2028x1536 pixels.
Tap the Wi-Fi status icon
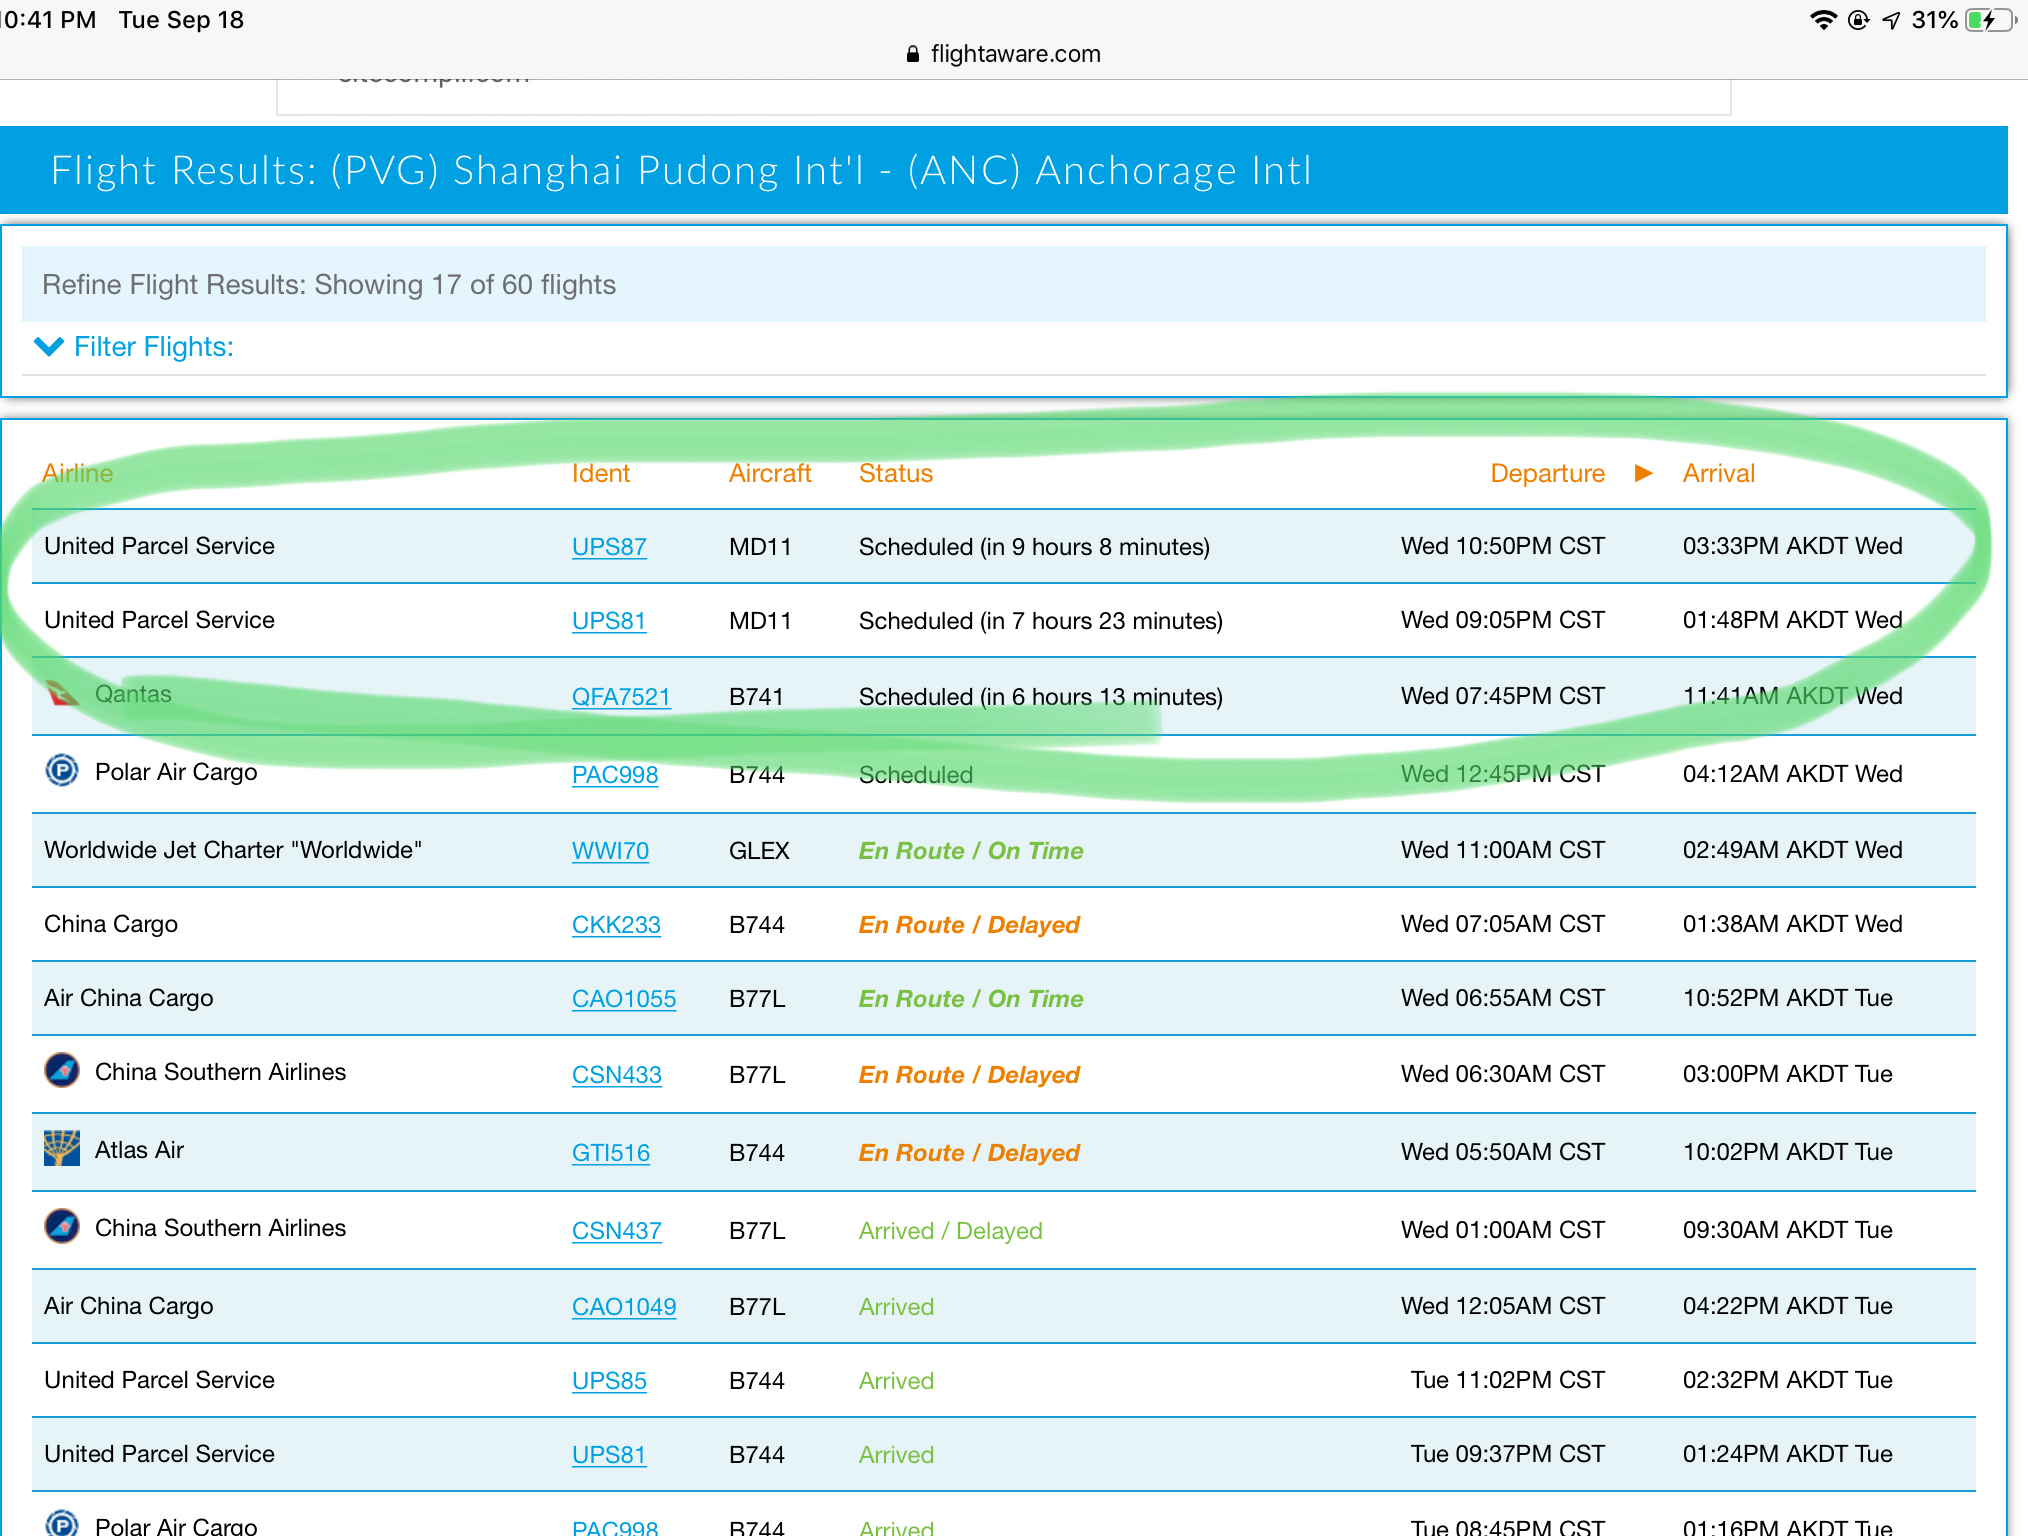click(1823, 20)
